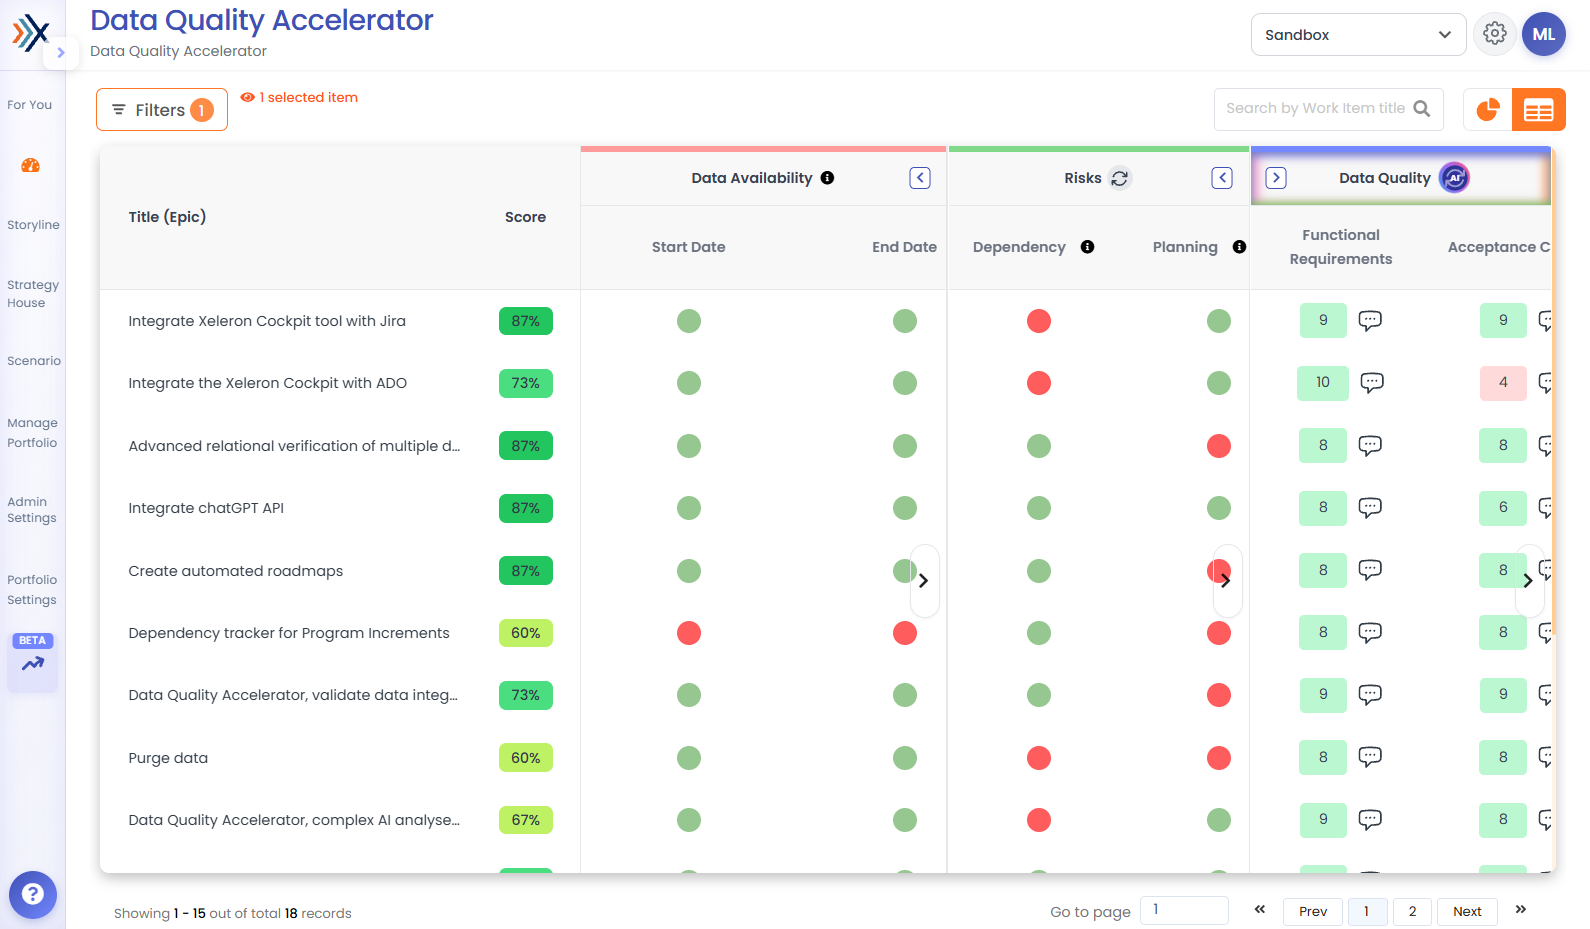Open comments for Advanced relational verification requirements
Viewport: 1590px width, 929px height.
coord(1370,445)
